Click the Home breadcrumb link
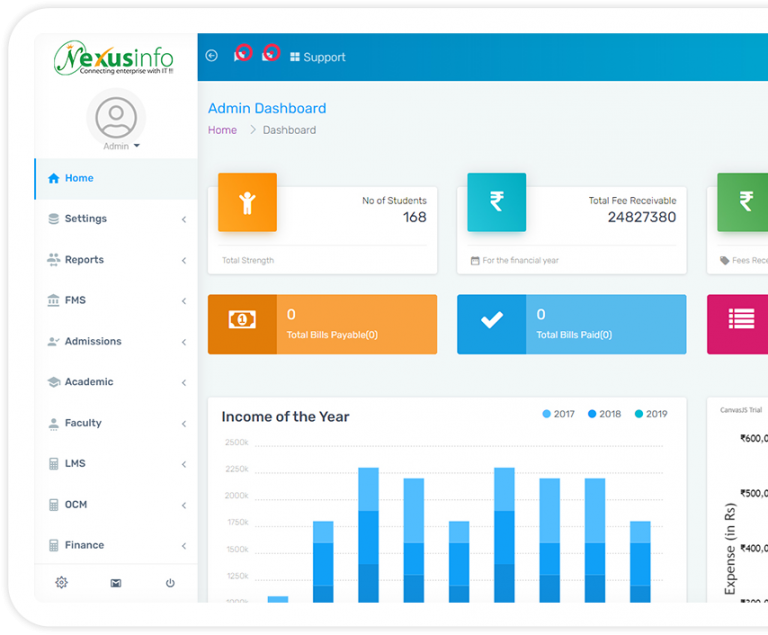This screenshot has width=768, height=635. click(x=222, y=130)
